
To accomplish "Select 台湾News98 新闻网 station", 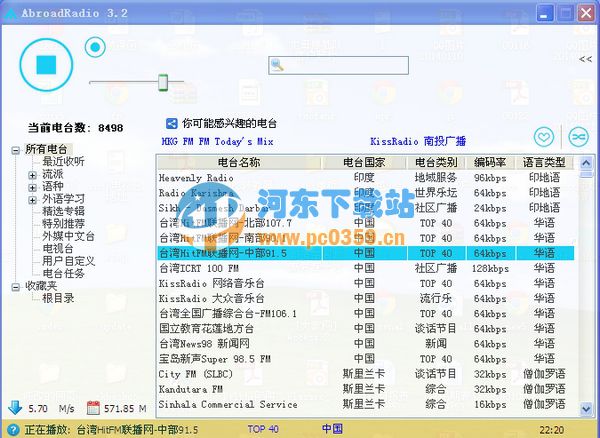I will pyautogui.click(x=365, y=344).
